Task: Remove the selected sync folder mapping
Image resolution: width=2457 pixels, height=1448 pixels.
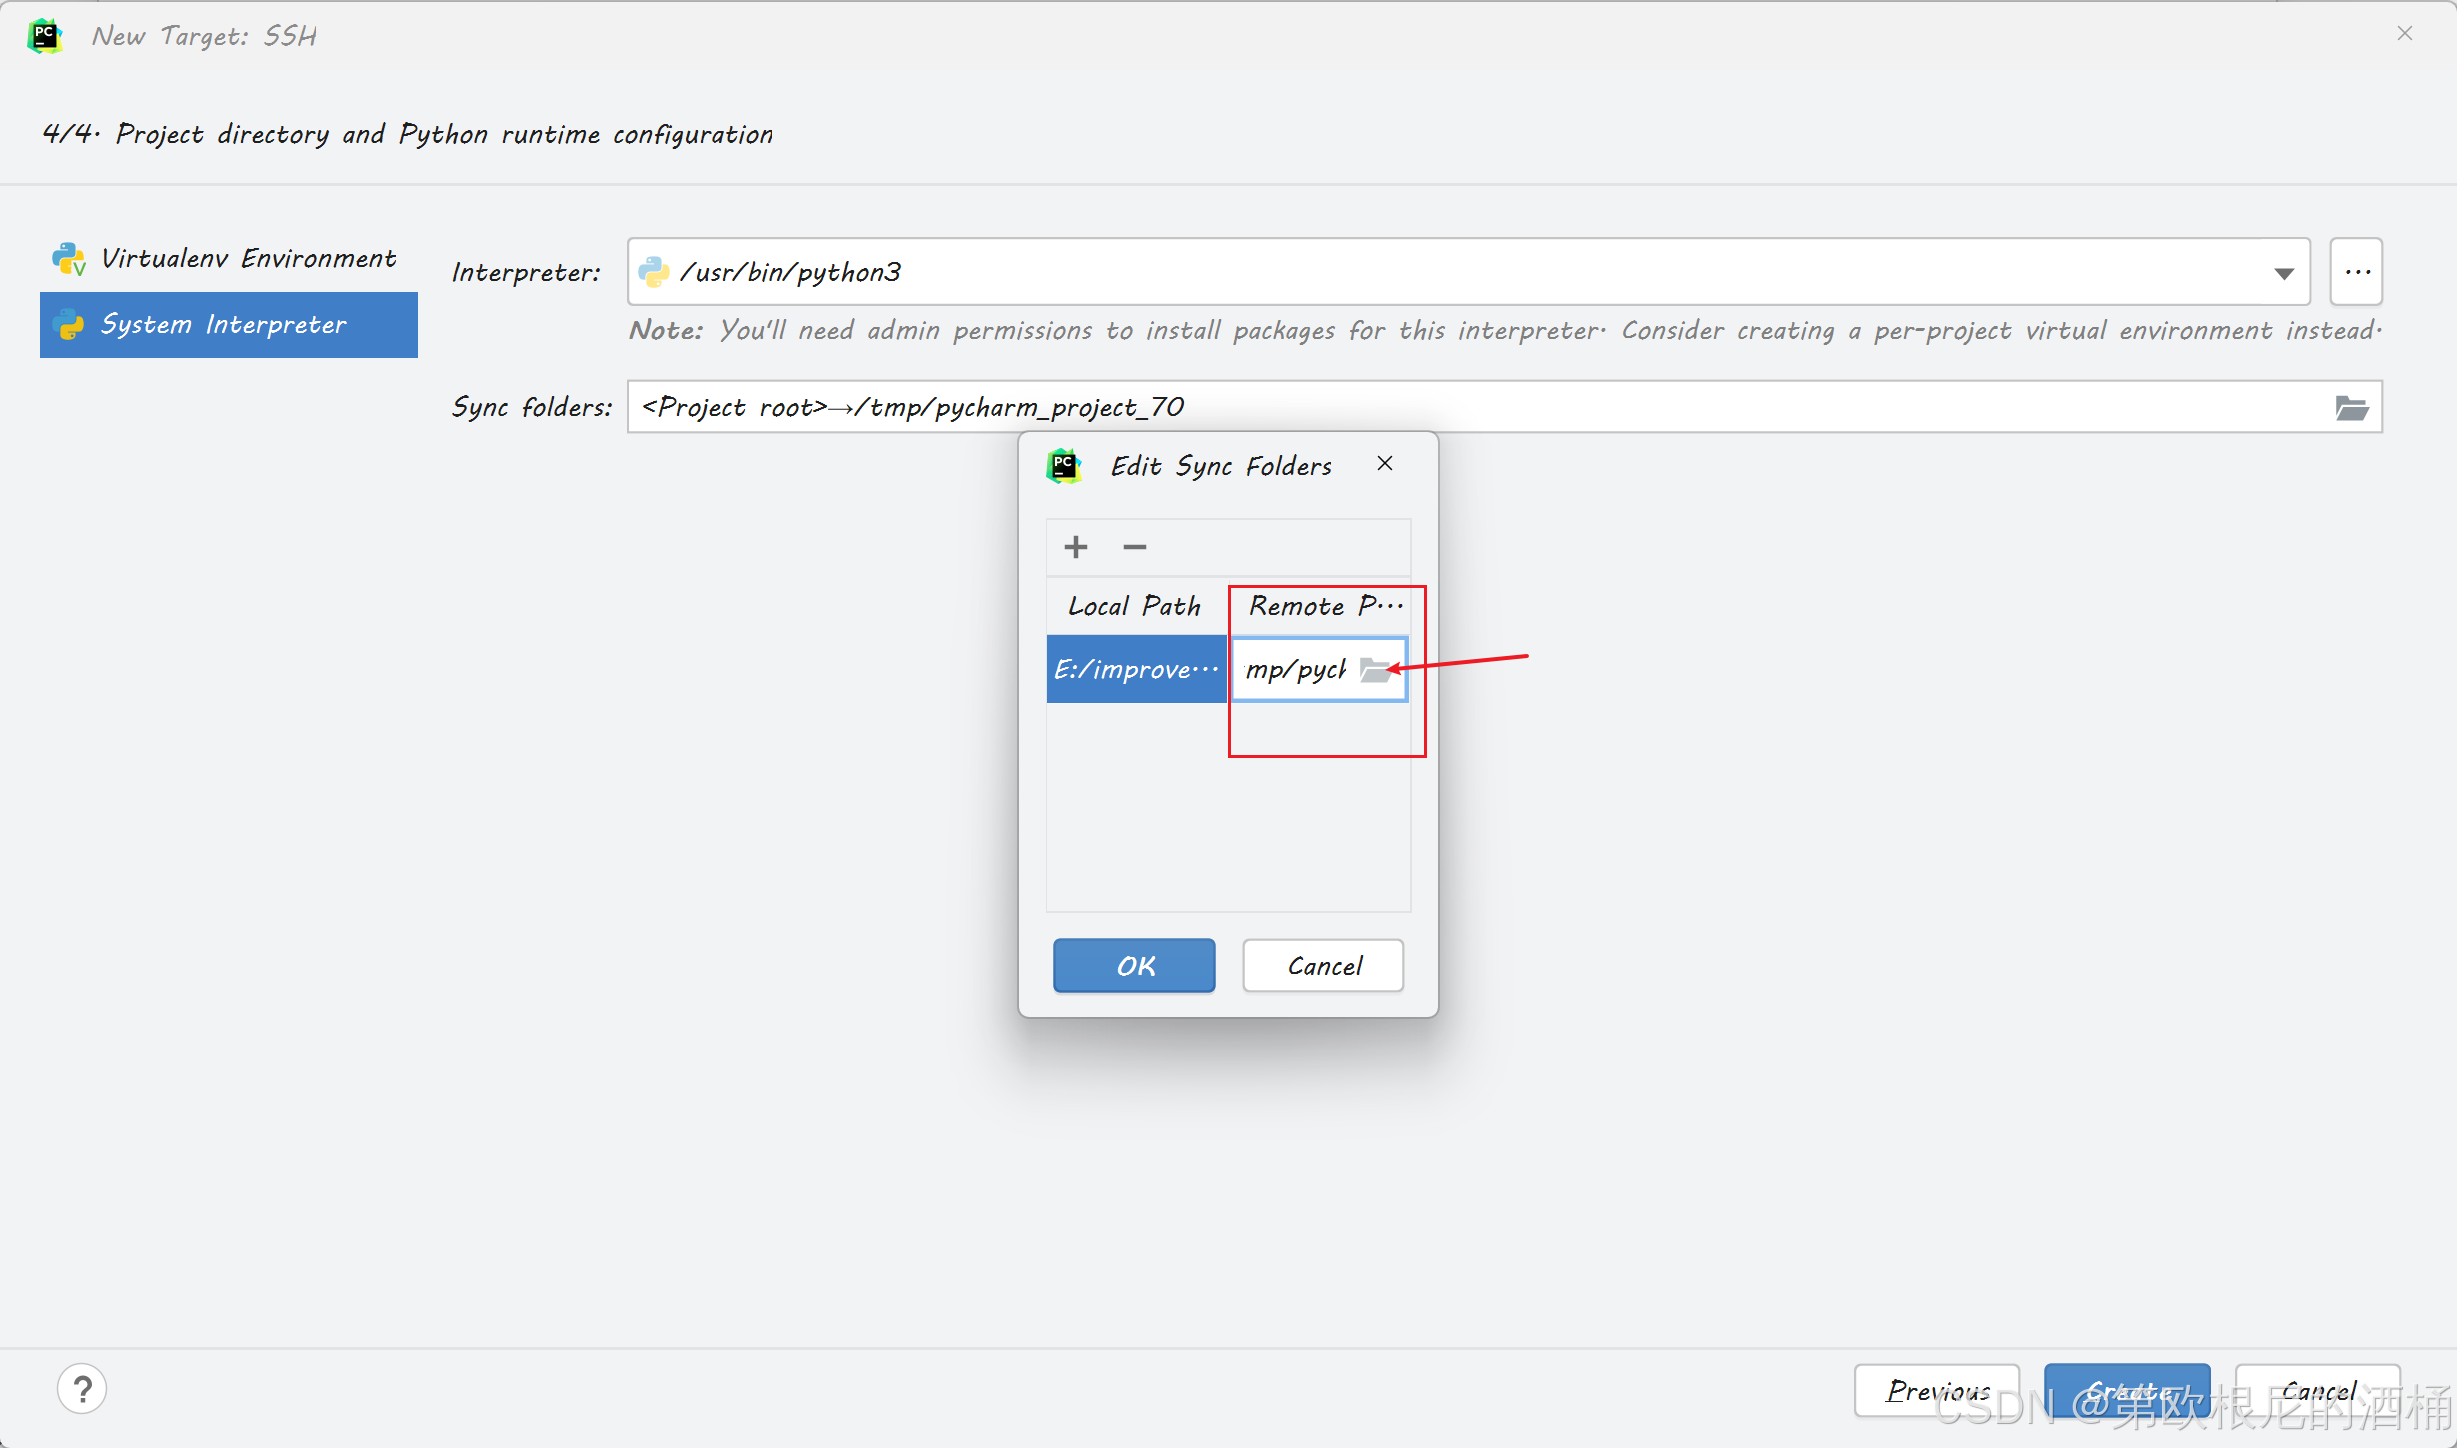Action: [x=1134, y=547]
